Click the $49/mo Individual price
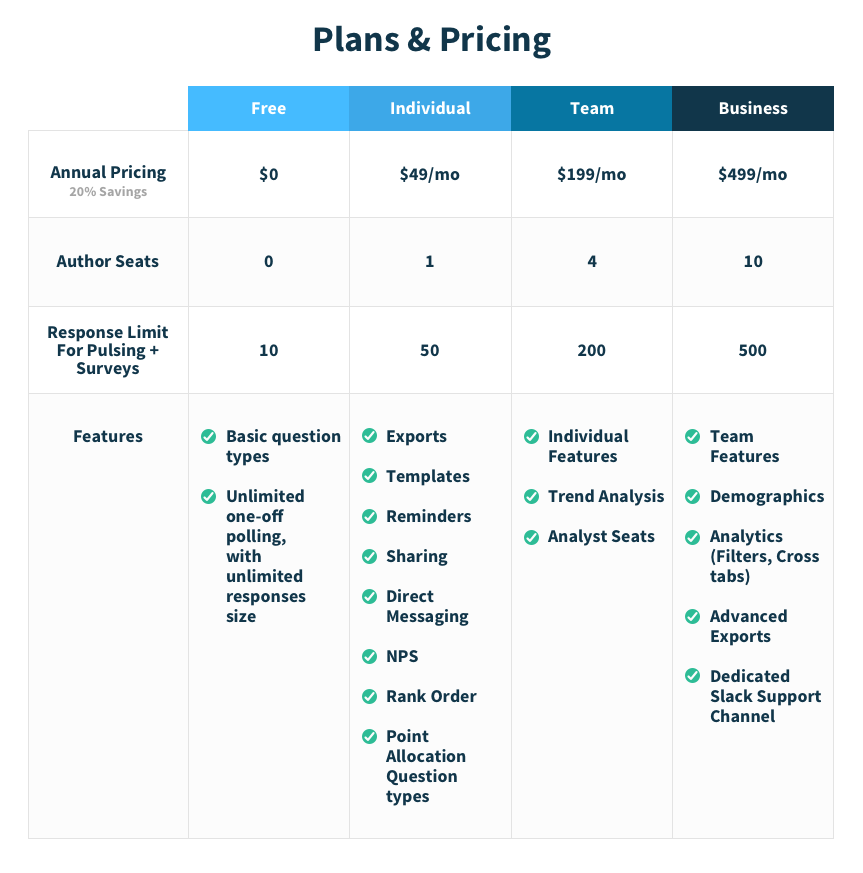Screen dimensions: 863x873 click(x=430, y=174)
